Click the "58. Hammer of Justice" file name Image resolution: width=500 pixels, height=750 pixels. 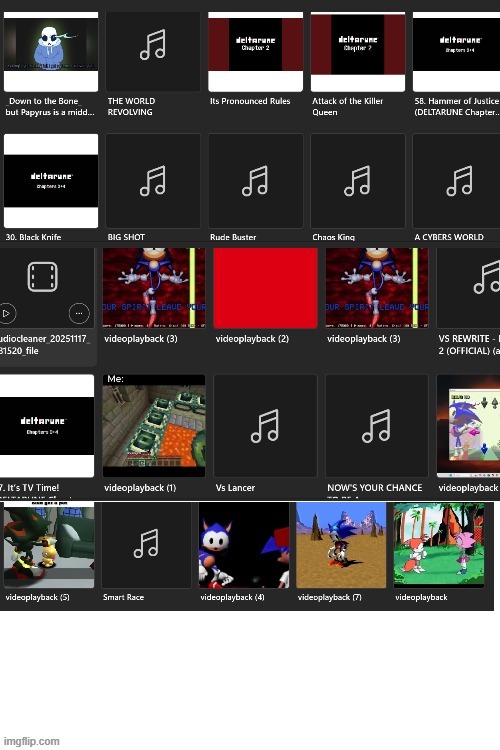tap(456, 107)
